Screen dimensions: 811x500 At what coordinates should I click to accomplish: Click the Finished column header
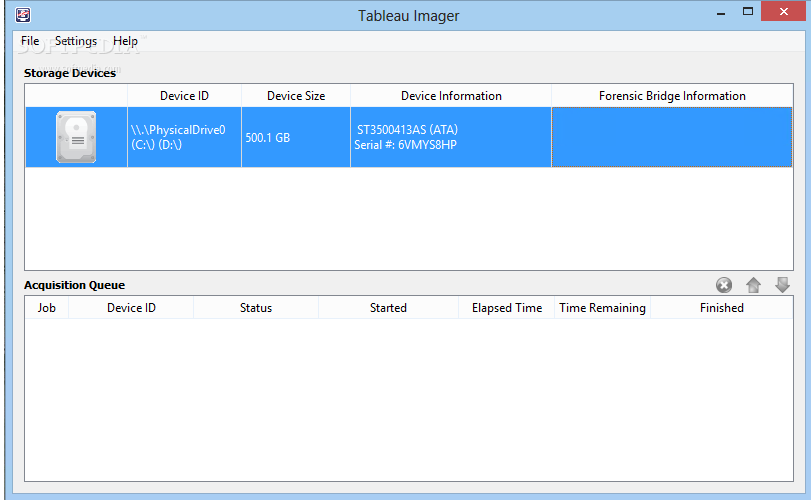(x=722, y=308)
